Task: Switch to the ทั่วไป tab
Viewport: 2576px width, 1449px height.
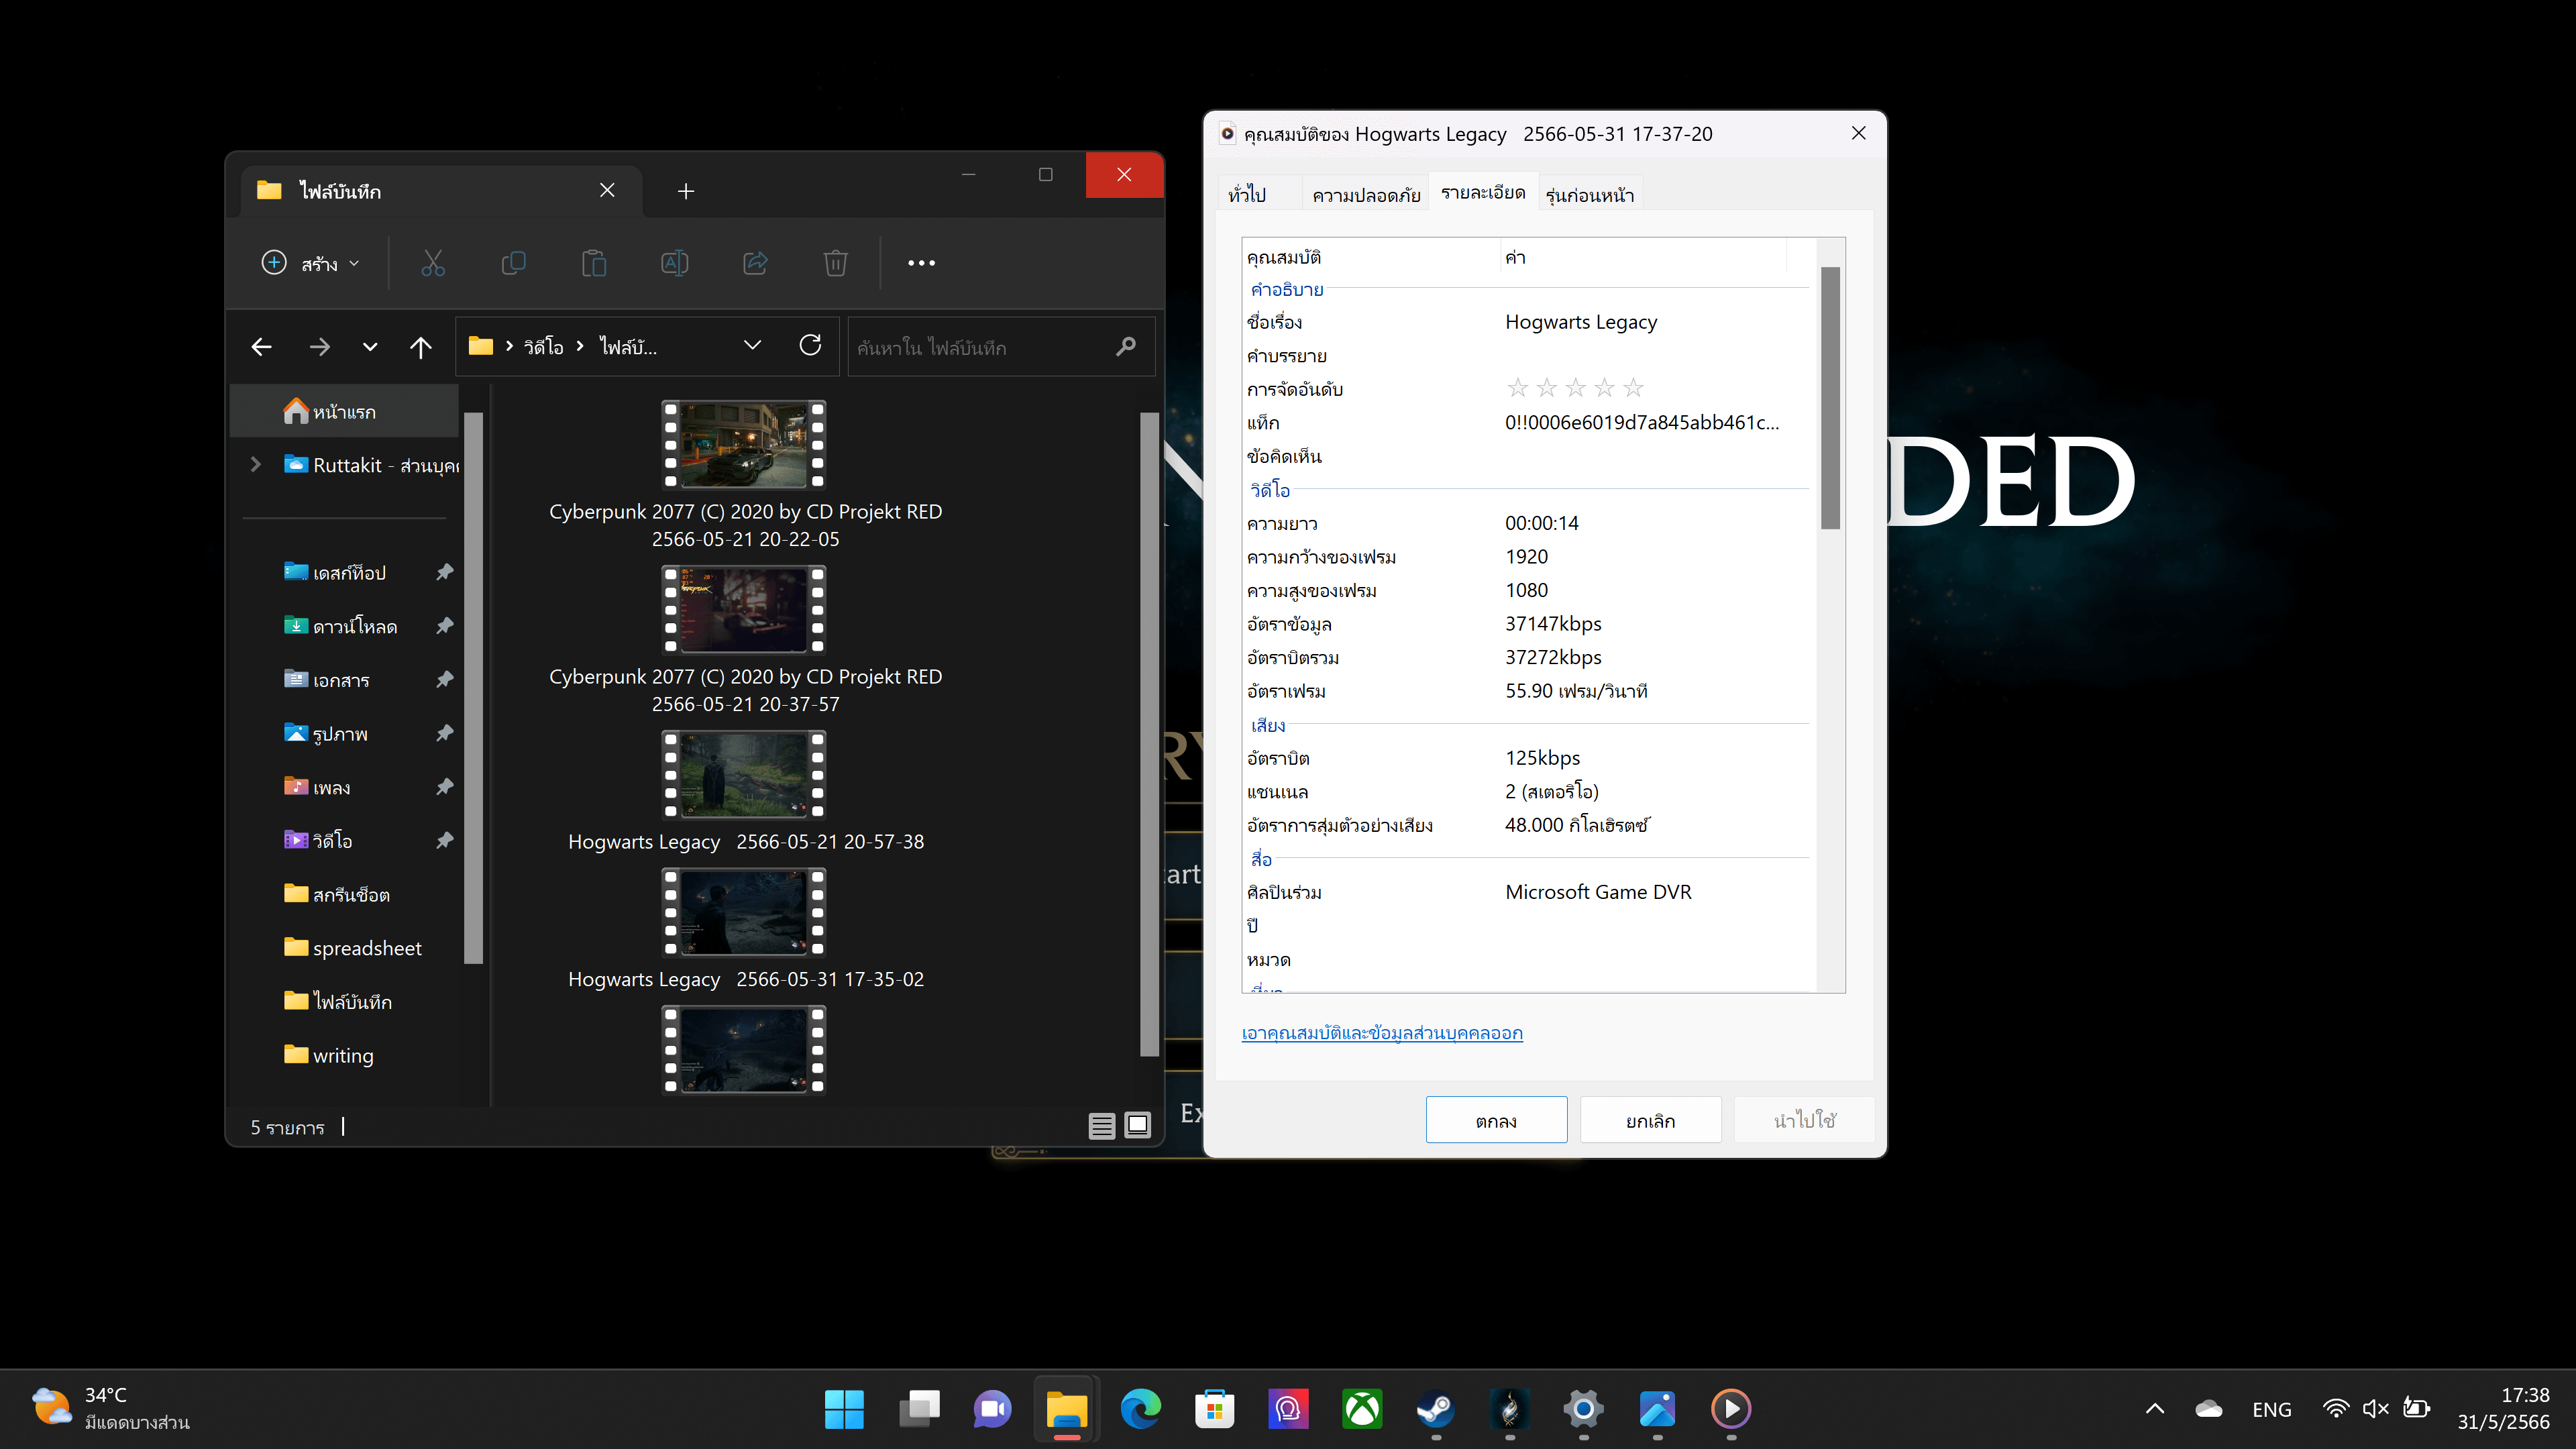Action: coord(1248,194)
